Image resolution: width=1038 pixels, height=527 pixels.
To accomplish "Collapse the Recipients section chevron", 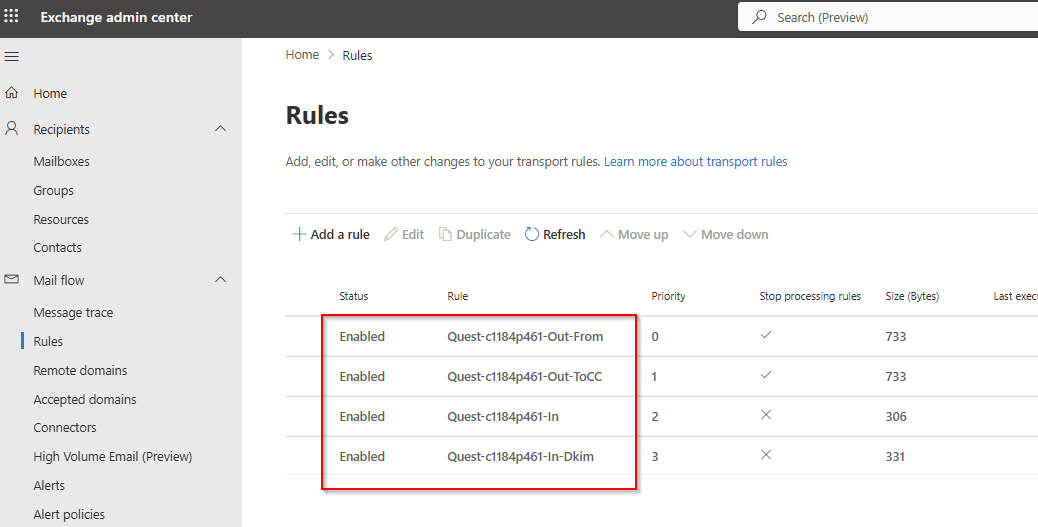I will coord(220,128).
